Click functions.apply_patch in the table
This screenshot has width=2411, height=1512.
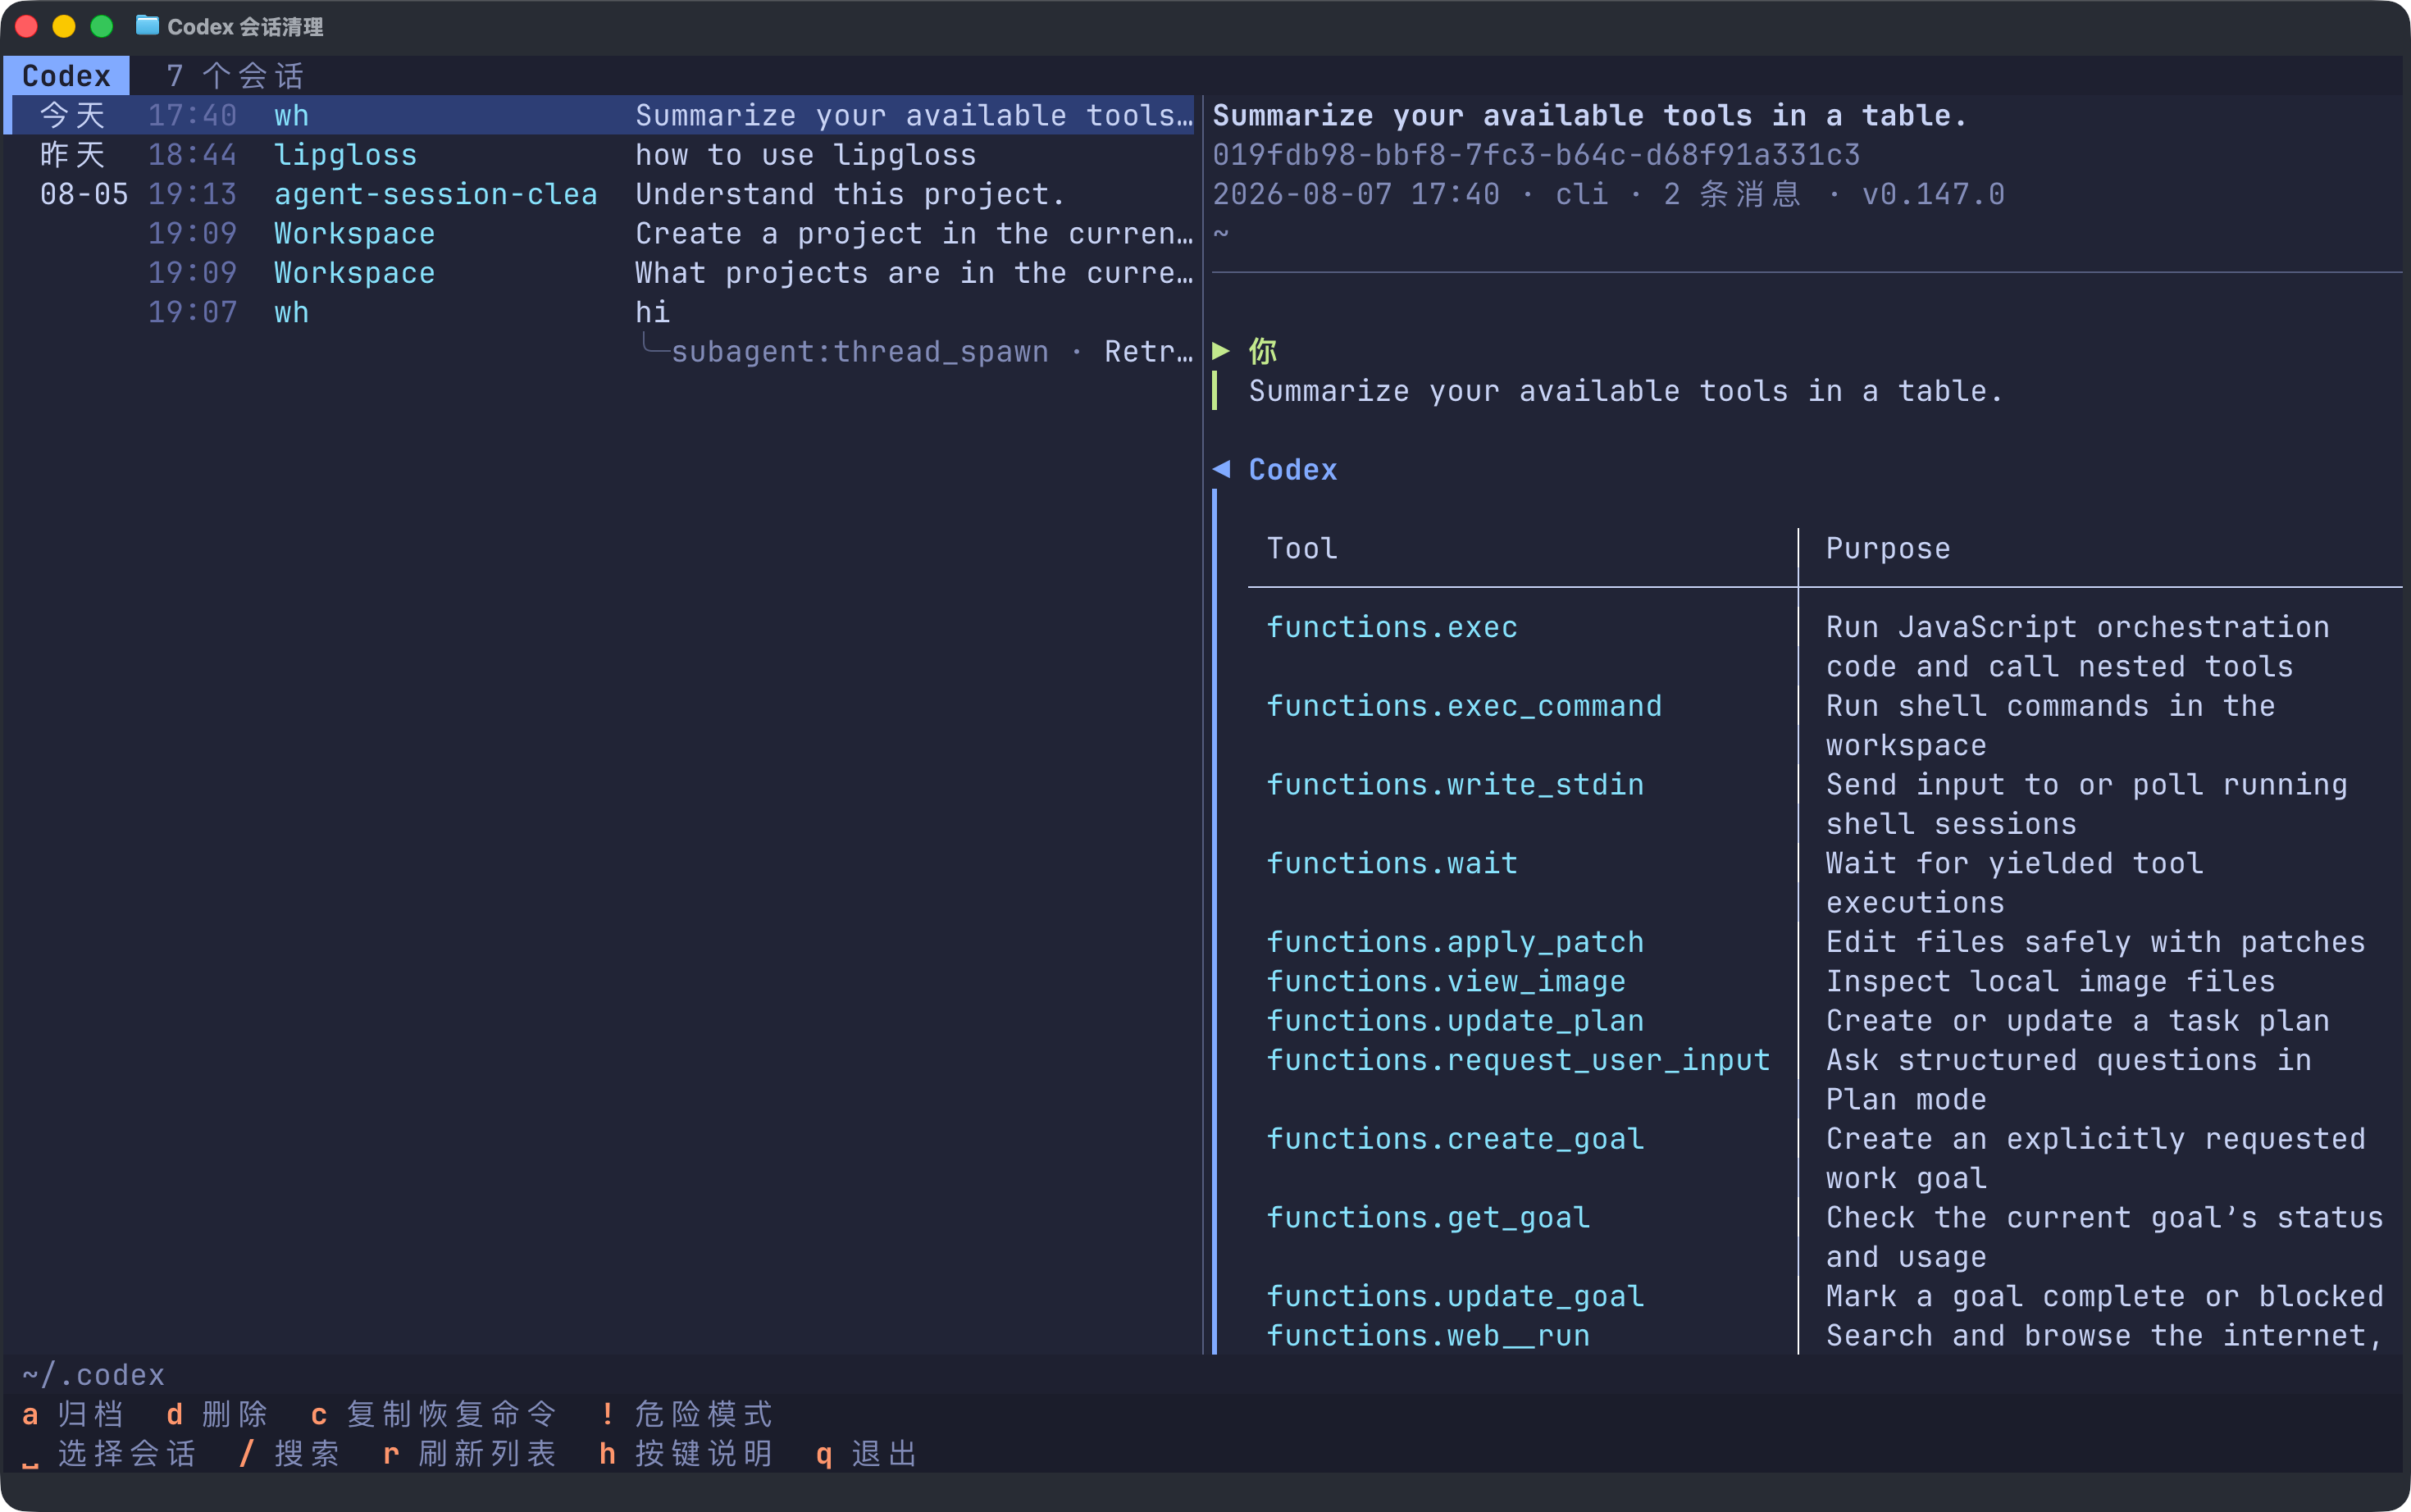click(x=1455, y=942)
